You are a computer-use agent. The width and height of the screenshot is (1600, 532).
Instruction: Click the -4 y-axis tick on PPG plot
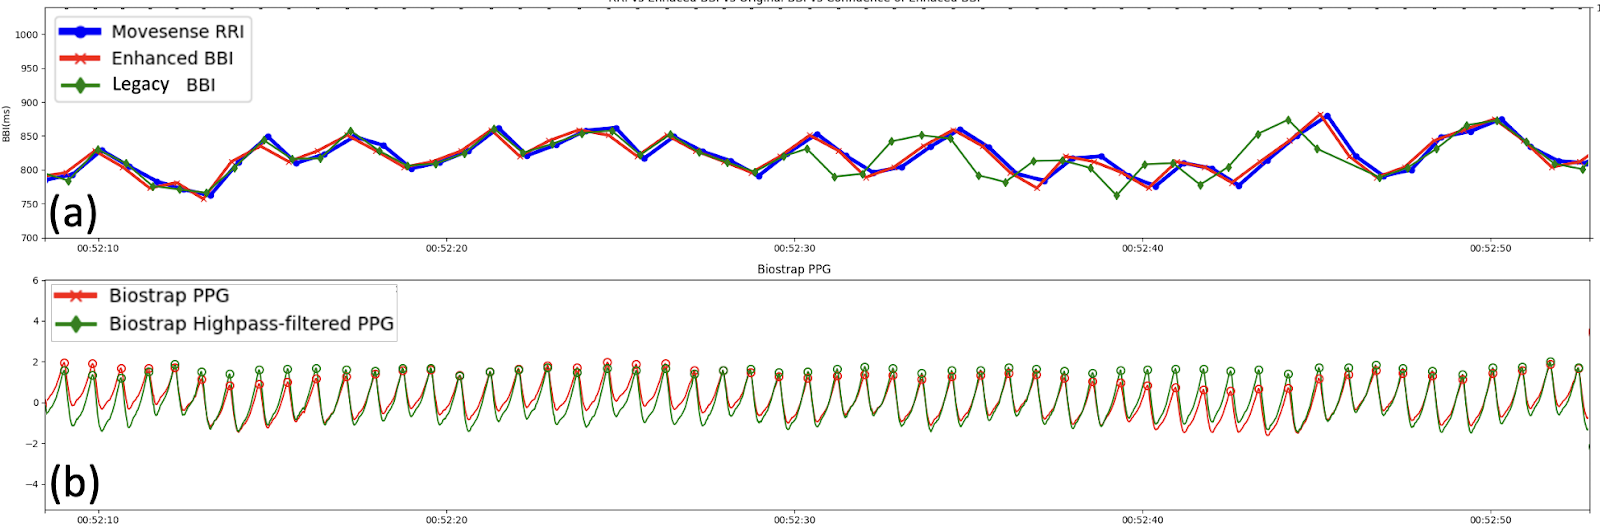tap(33, 484)
